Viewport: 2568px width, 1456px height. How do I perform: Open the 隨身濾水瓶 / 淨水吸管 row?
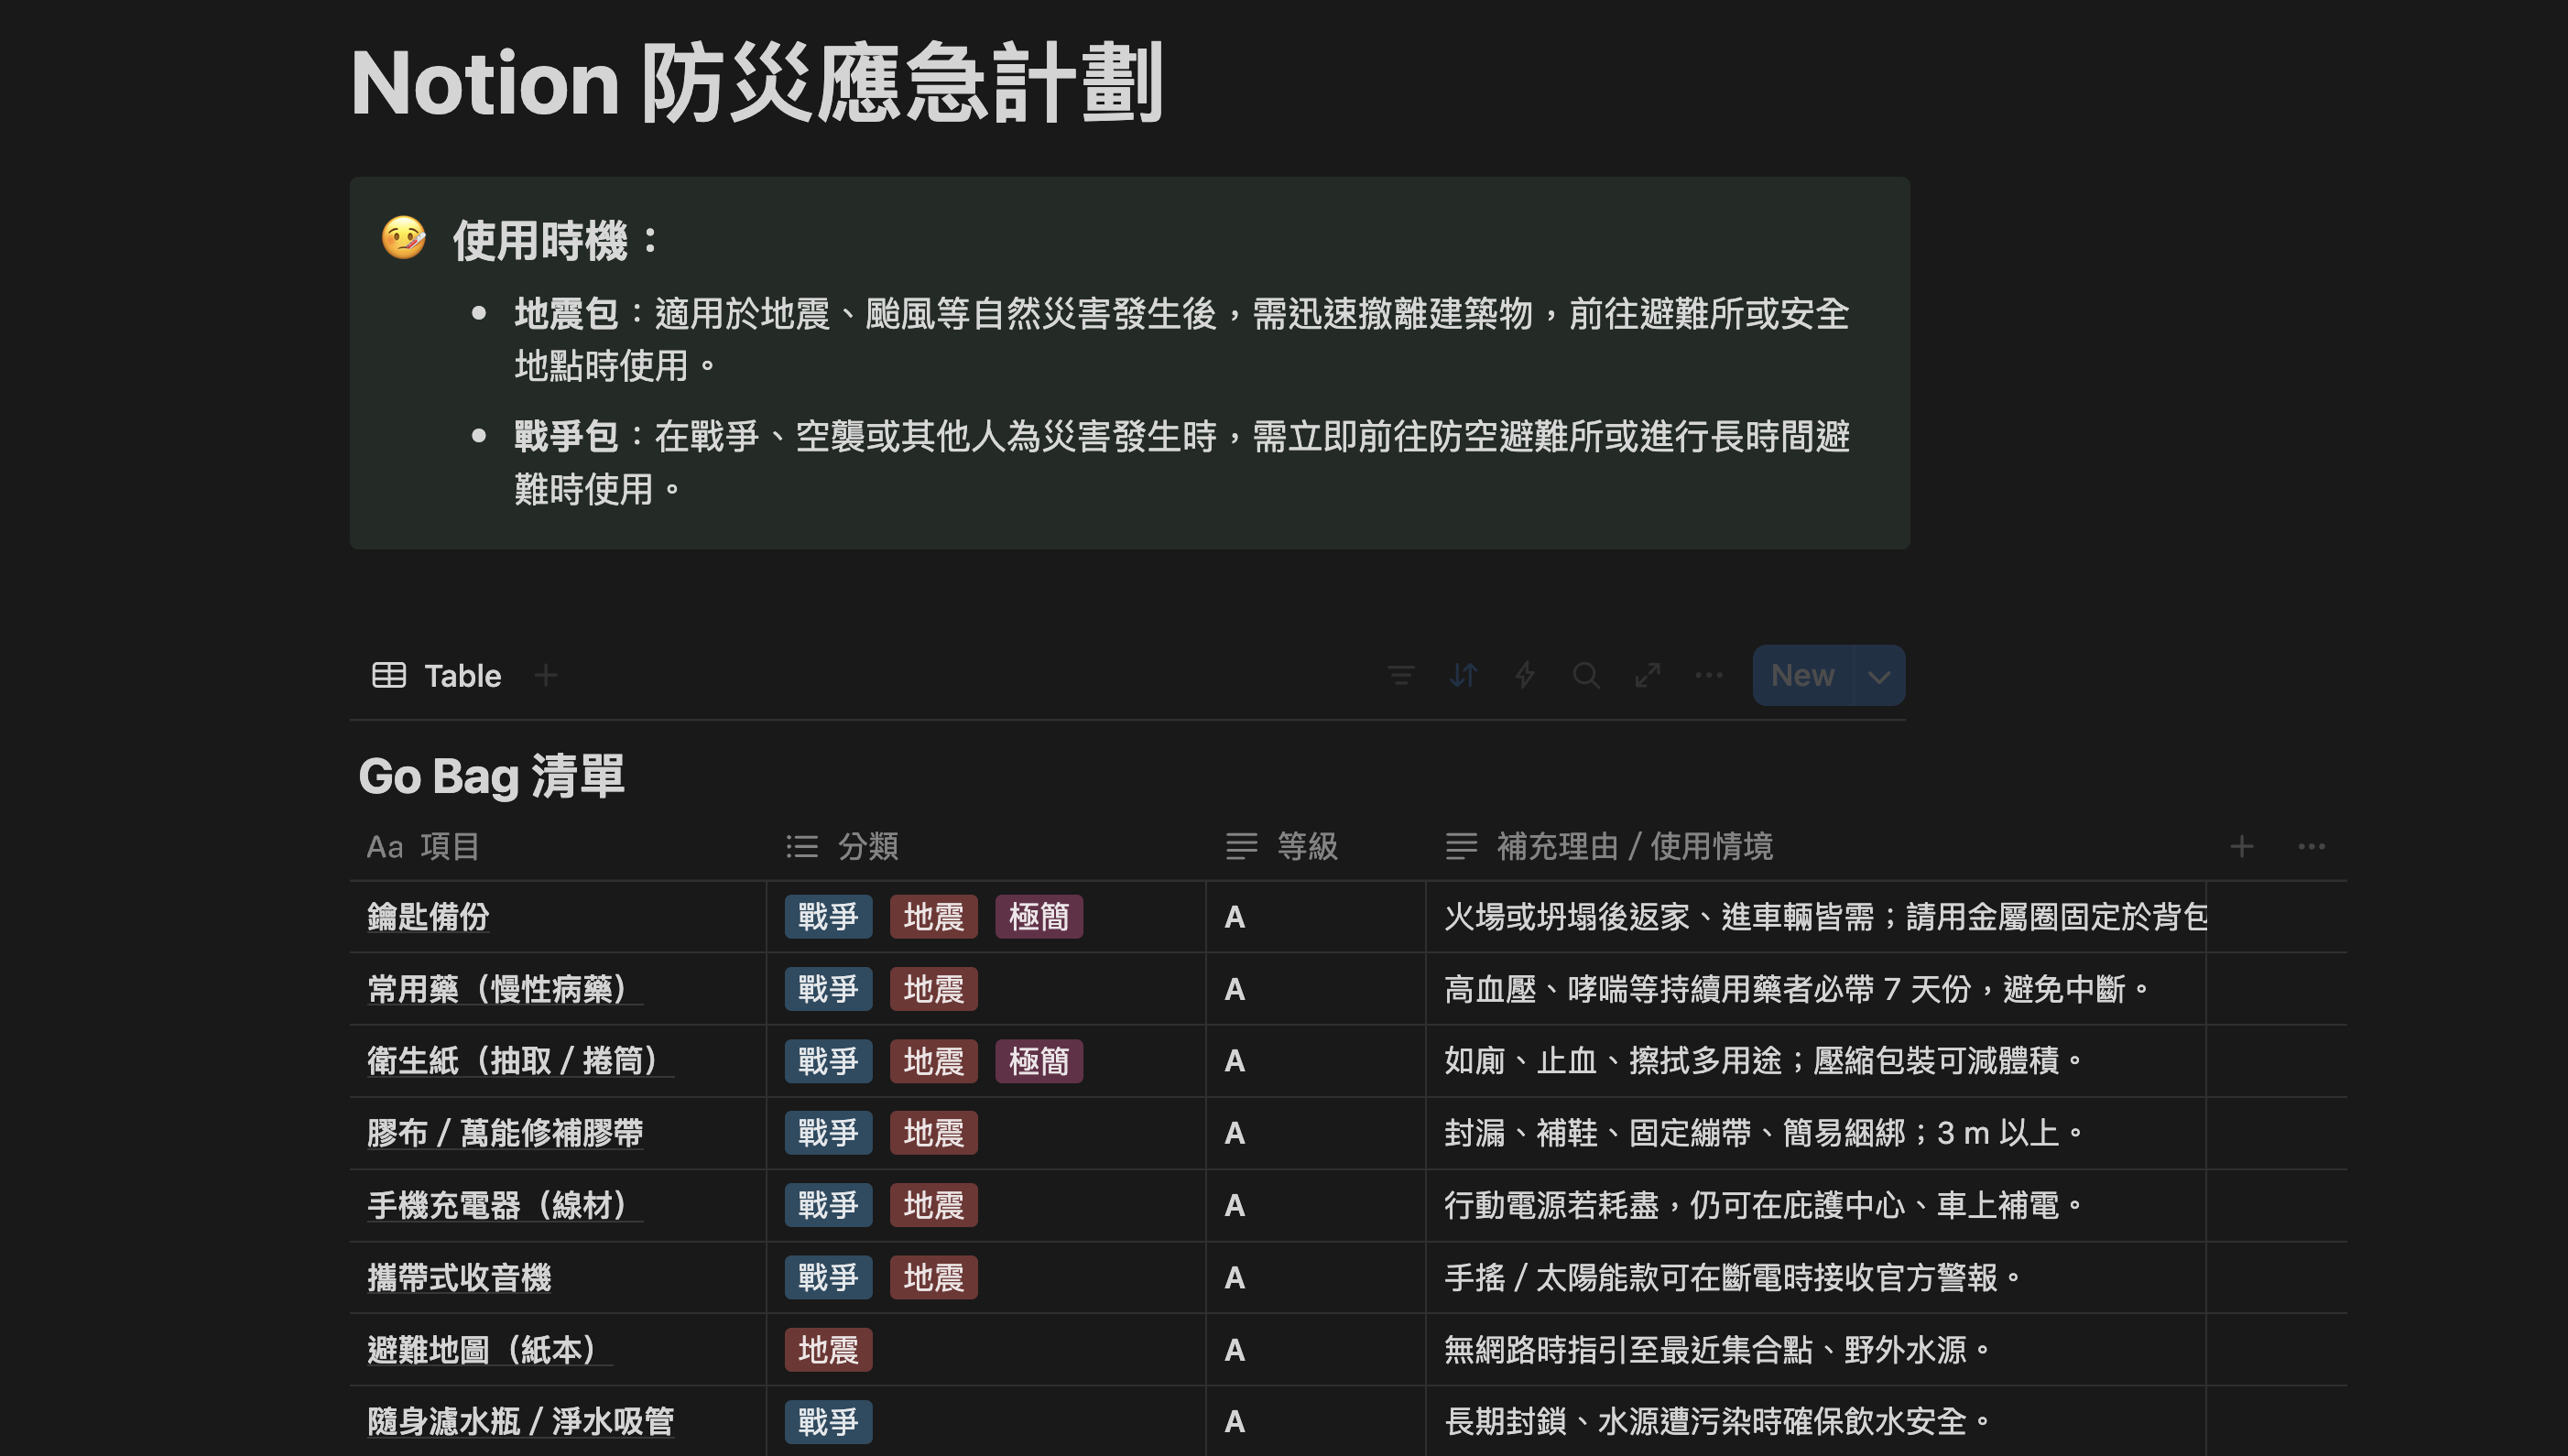pos(520,1422)
